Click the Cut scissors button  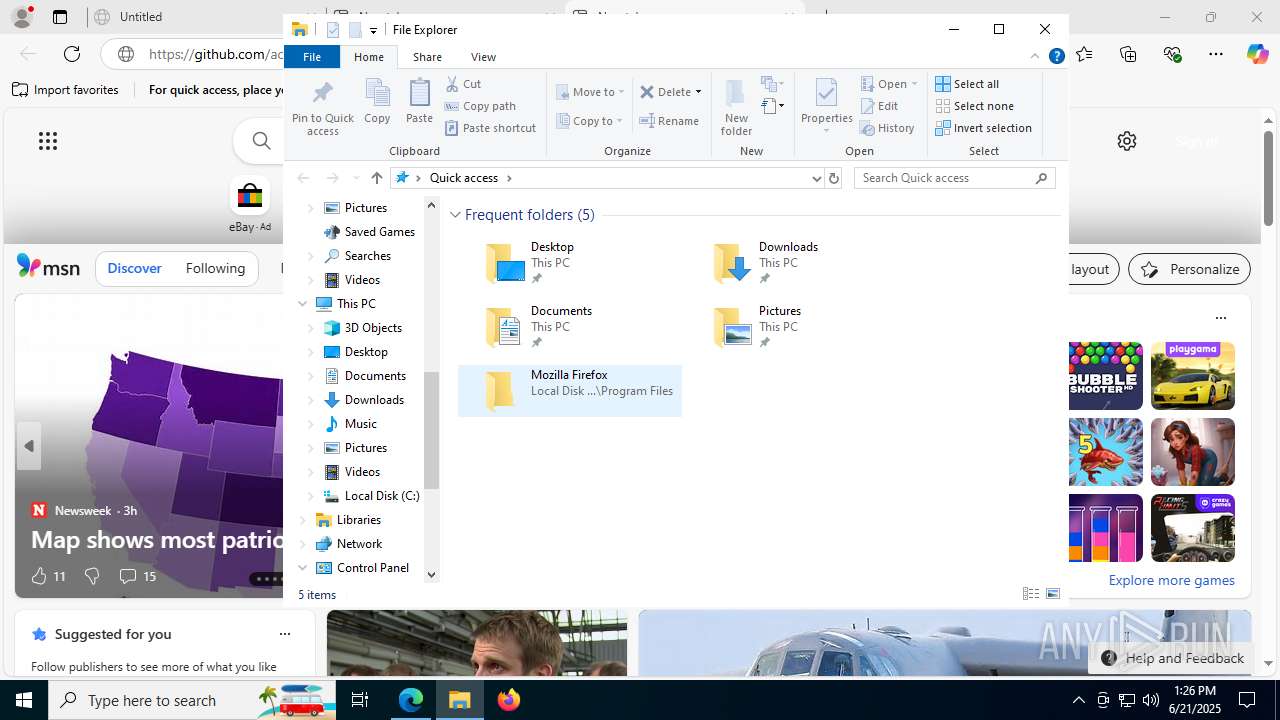tap(463, 84)
